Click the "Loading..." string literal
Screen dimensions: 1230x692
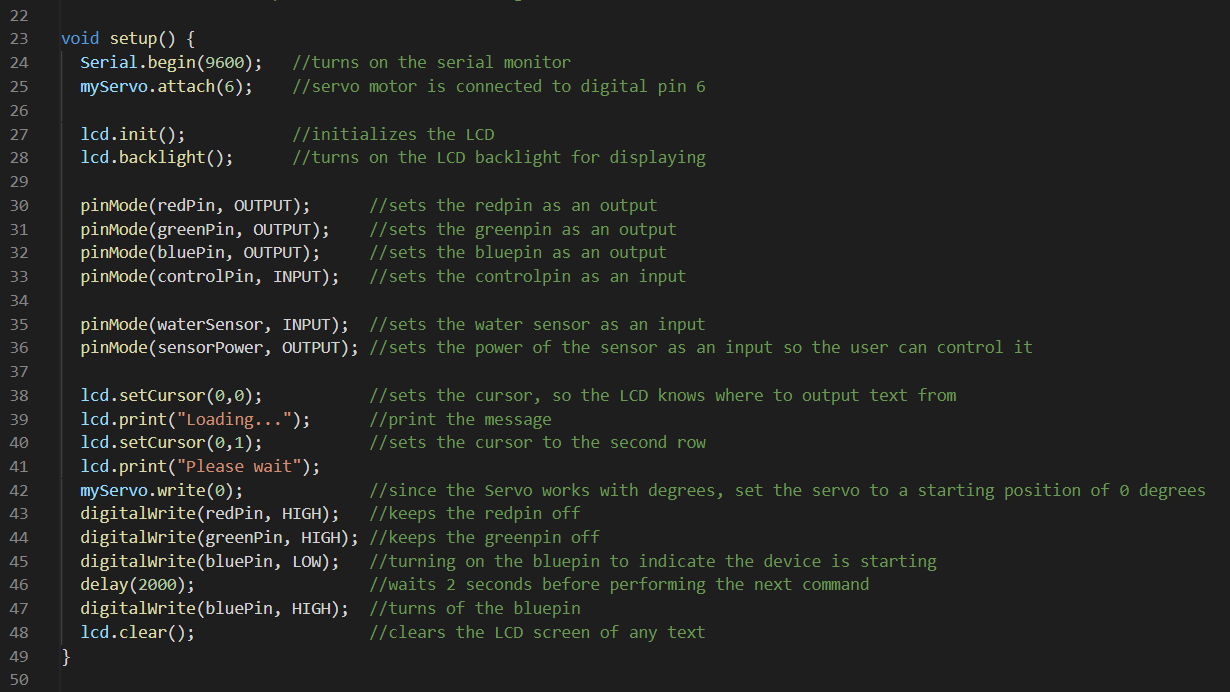pos(239,419)
